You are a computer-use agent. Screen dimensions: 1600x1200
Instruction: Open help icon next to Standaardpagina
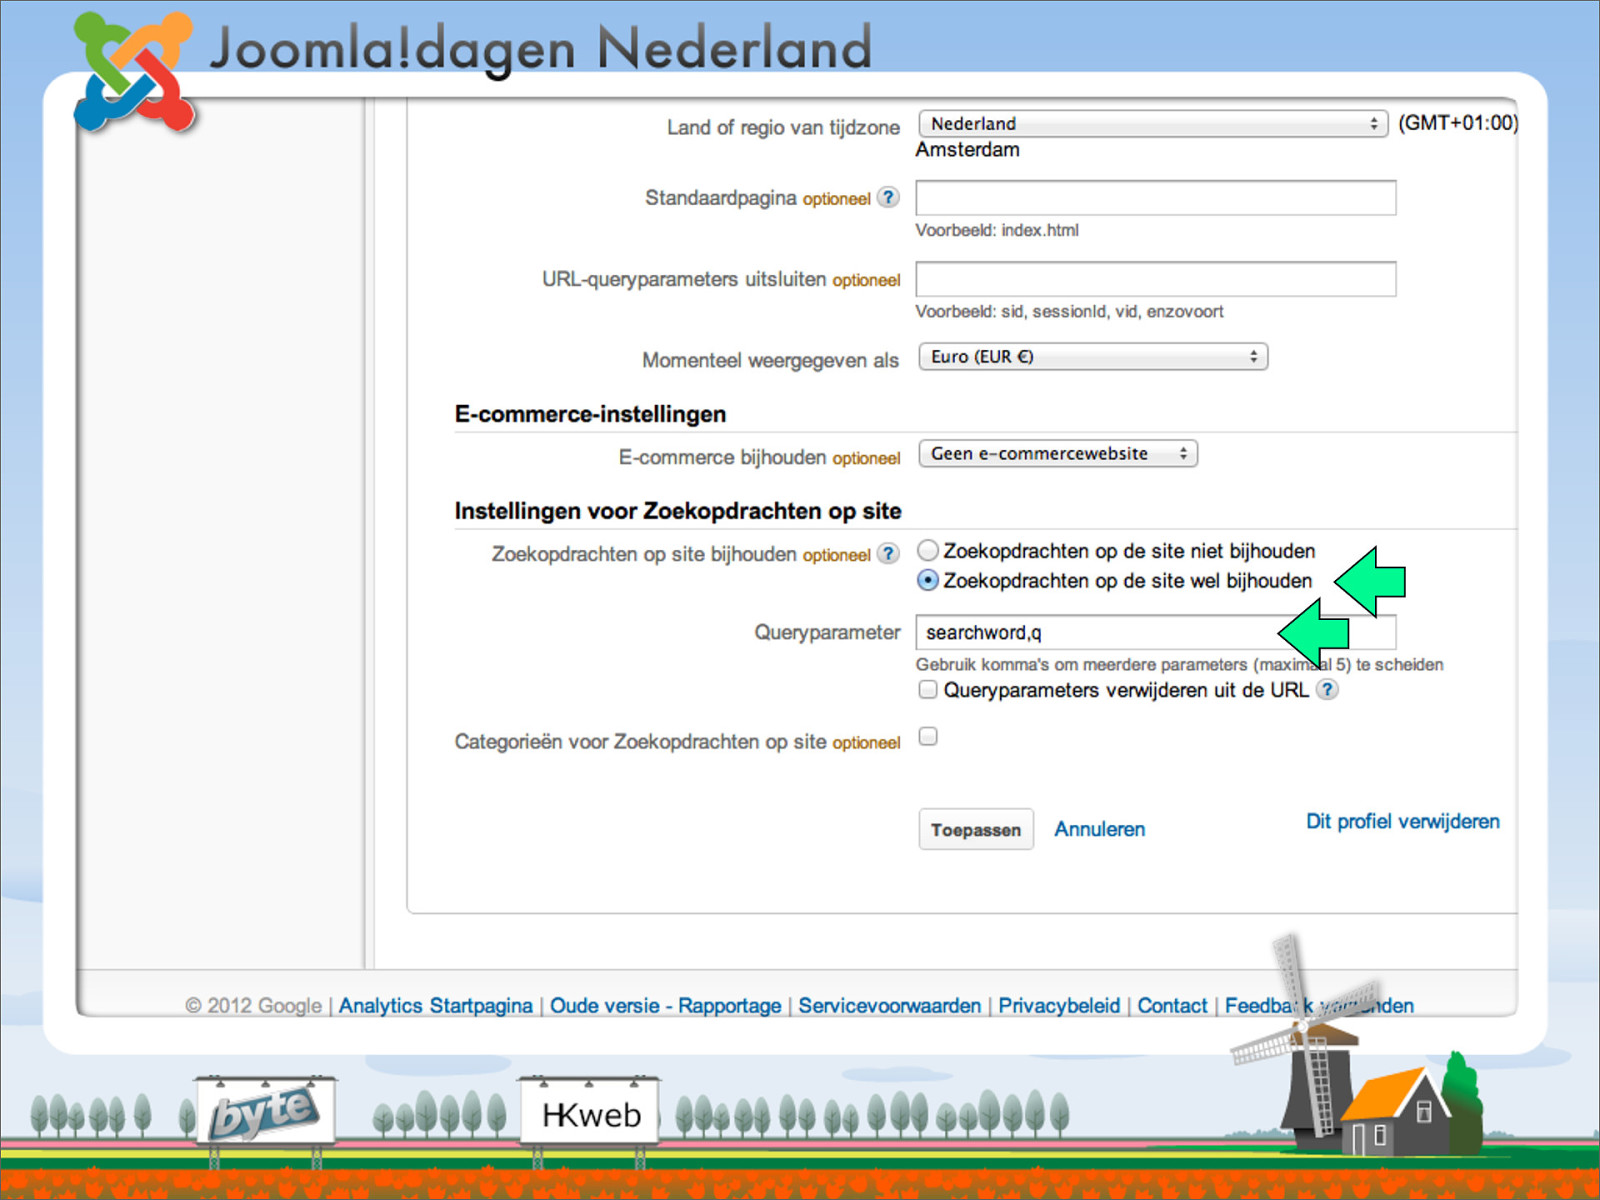click(x=888, y=197)
